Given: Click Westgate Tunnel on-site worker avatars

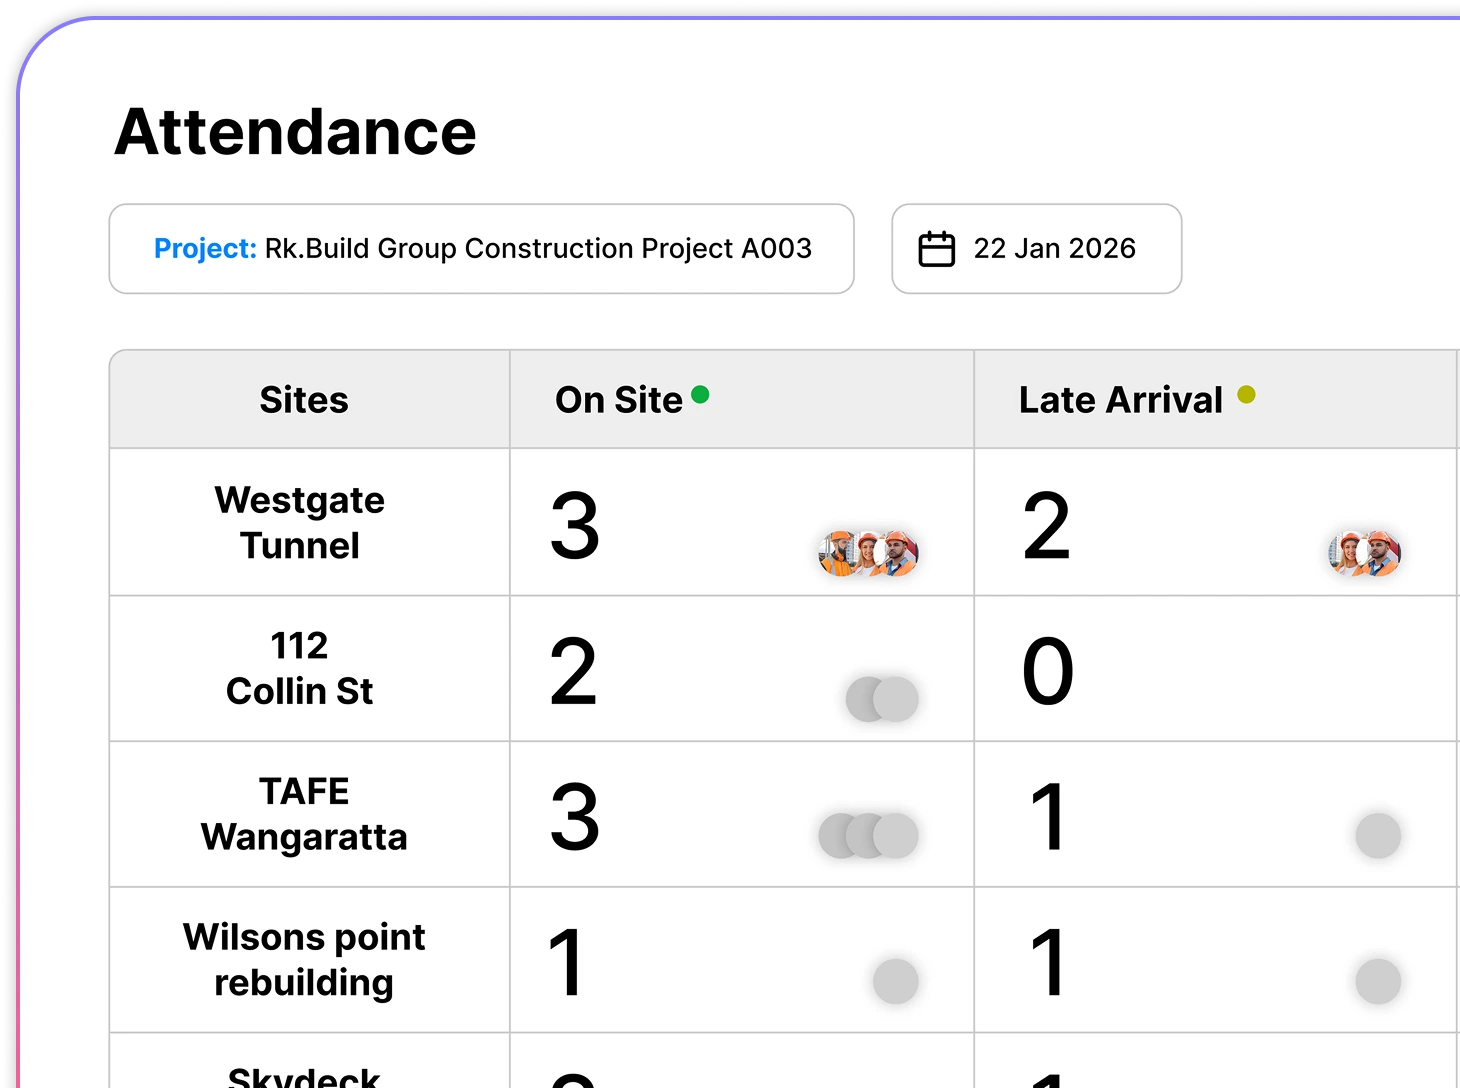Looking at the screenshot, I should (x=868, y=553).
